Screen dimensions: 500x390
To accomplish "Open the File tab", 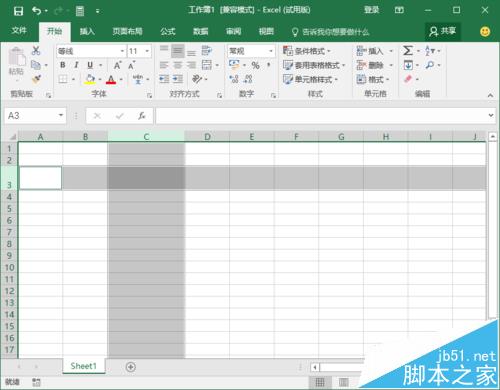I will (x=19, y=31).
